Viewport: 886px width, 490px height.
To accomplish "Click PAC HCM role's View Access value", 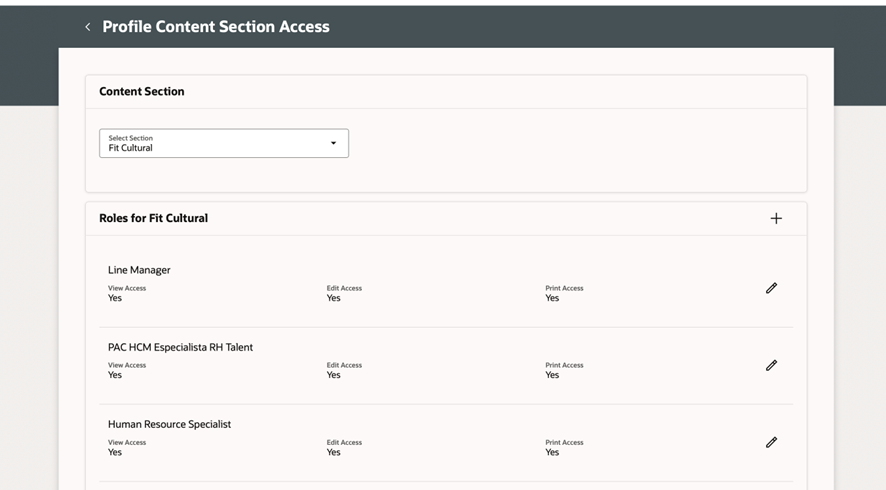I will click(x=115, y=375).
